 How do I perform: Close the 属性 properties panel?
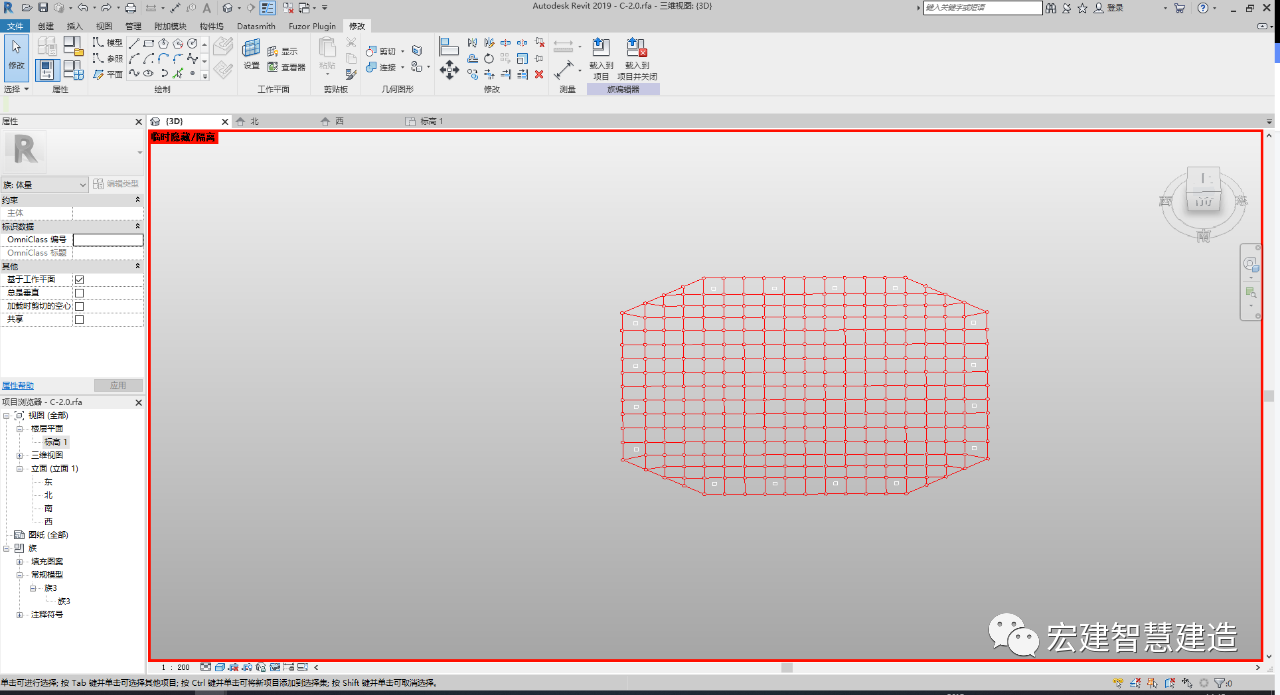tap(139, 121)
